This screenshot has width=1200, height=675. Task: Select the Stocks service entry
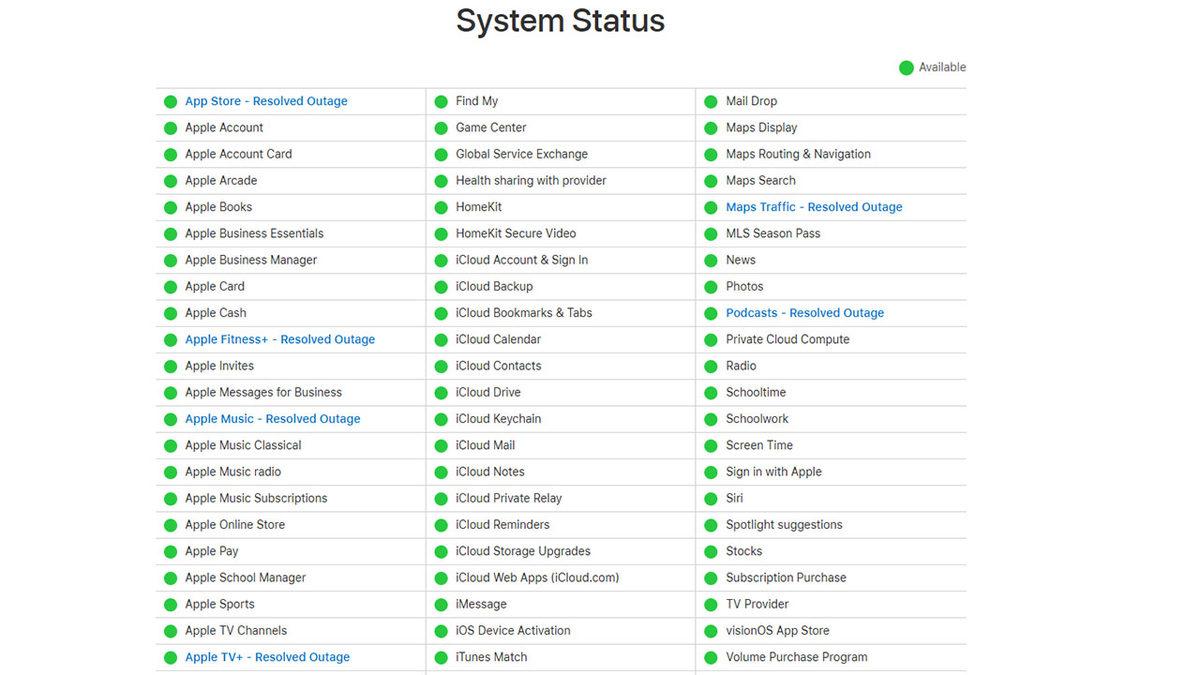click(x=744, y=551)
